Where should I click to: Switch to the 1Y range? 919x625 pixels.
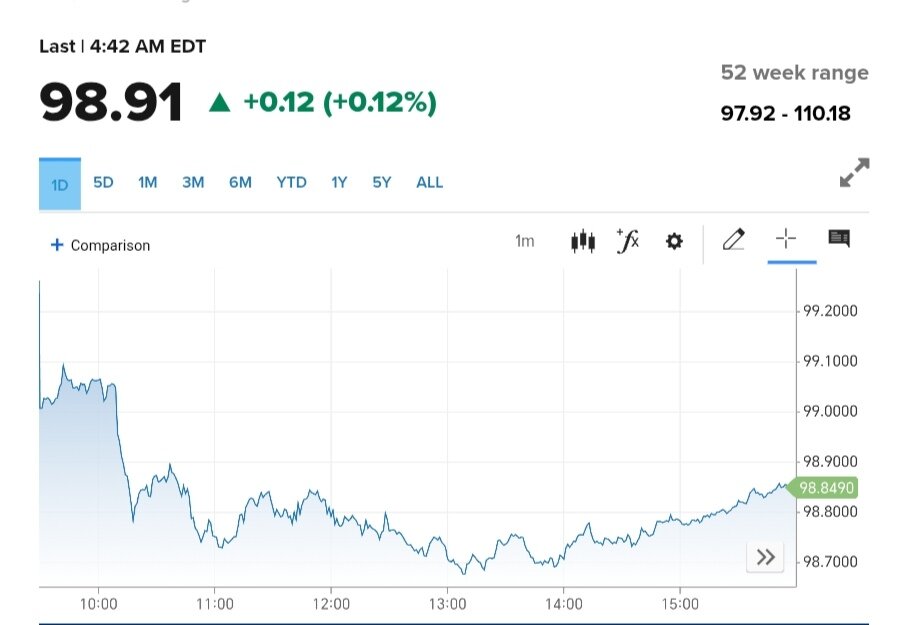(340, 182)
